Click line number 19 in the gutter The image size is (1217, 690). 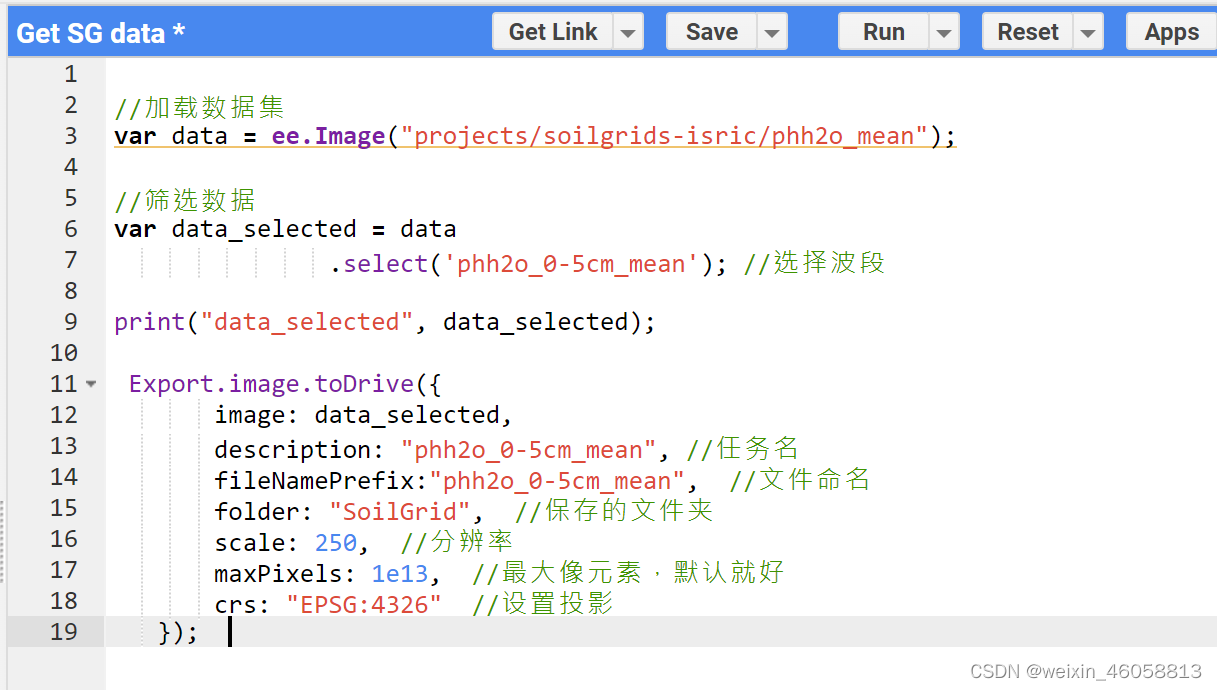[63, 631]
